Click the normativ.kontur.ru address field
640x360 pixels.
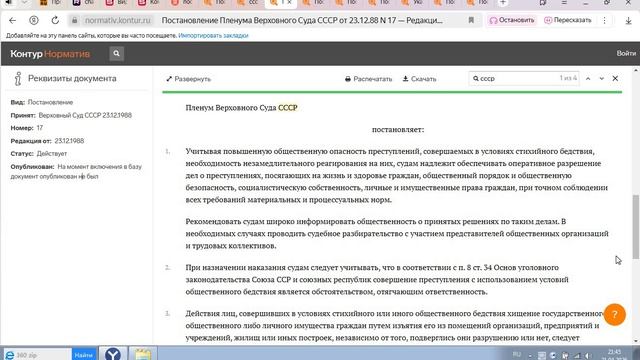click(x=118, y=20)
